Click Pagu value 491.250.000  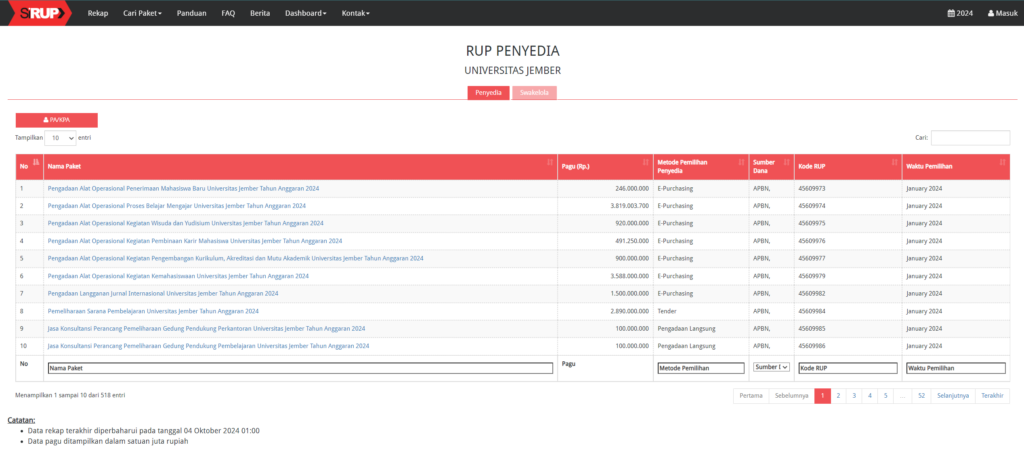(x=632, y=241)
